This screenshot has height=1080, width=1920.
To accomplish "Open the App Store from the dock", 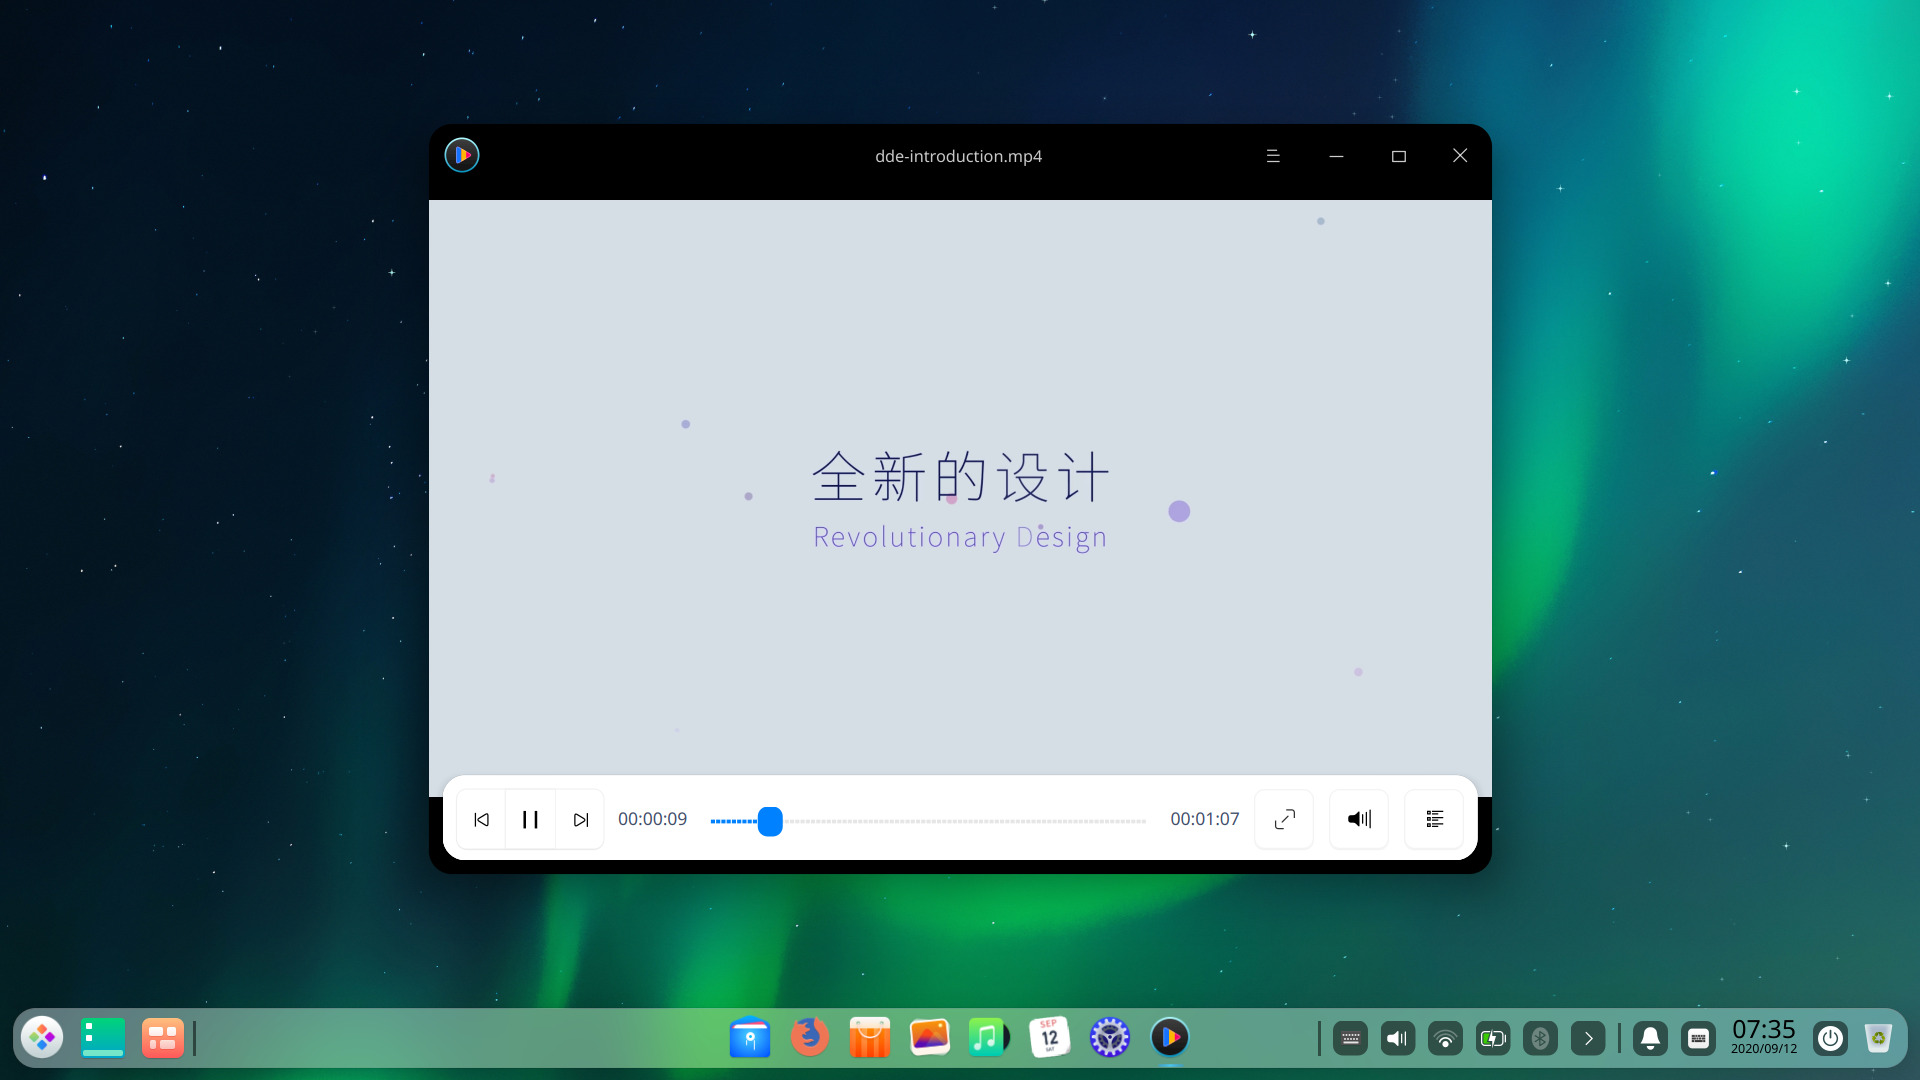I will point(869,1037).
